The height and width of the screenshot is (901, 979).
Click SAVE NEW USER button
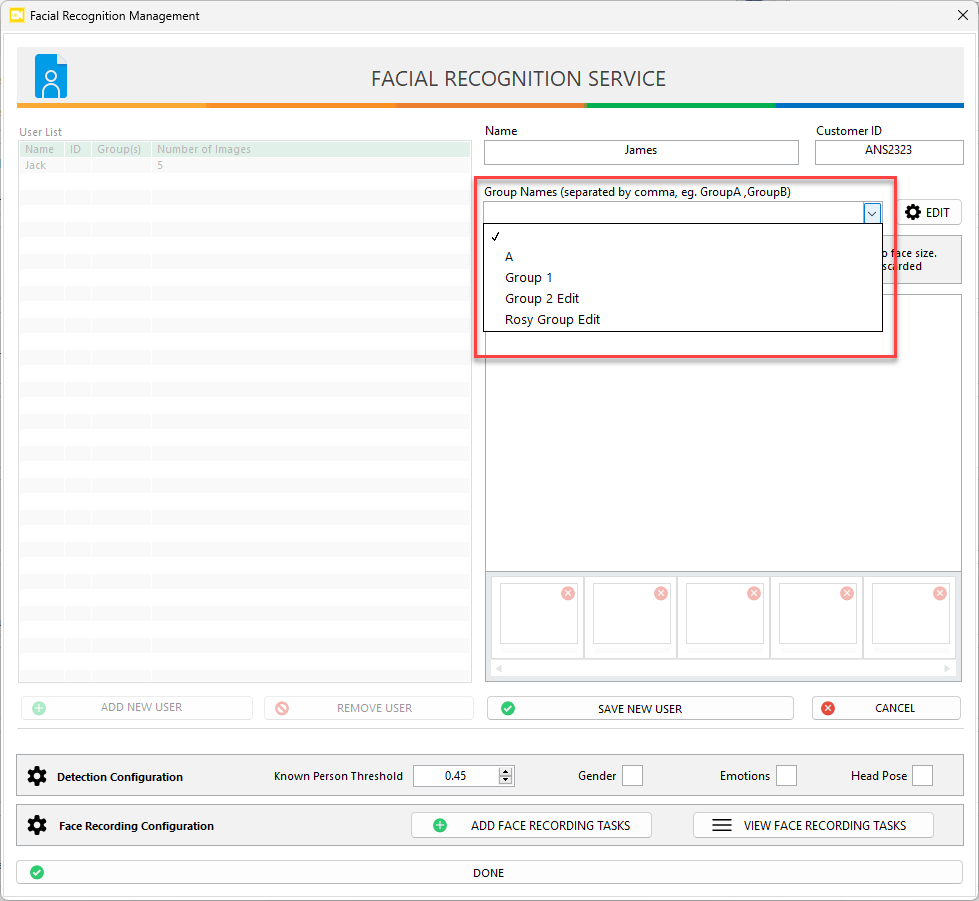[640, 708]
